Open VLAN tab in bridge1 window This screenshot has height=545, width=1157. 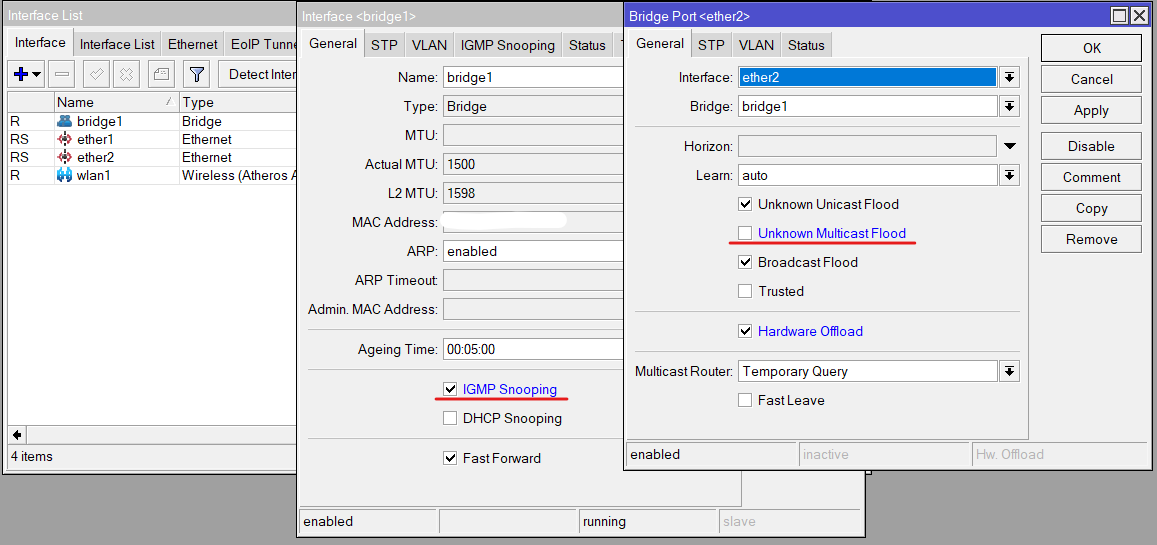point(429,46)
